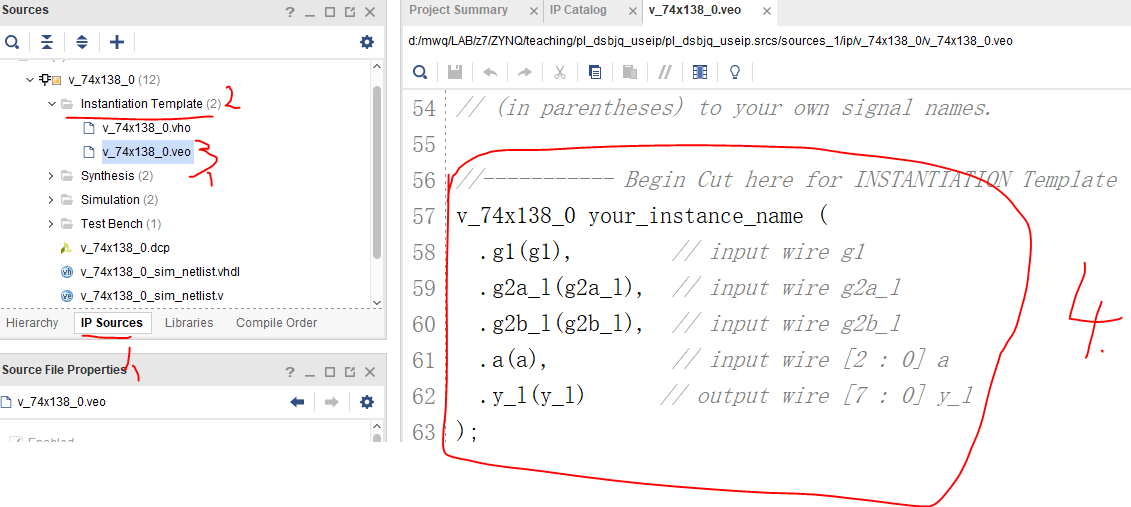Image resolution: width=1131 pixels, height=507 pixels.
Task: Open Sources panel settings gear
Action: pos(367,42)
